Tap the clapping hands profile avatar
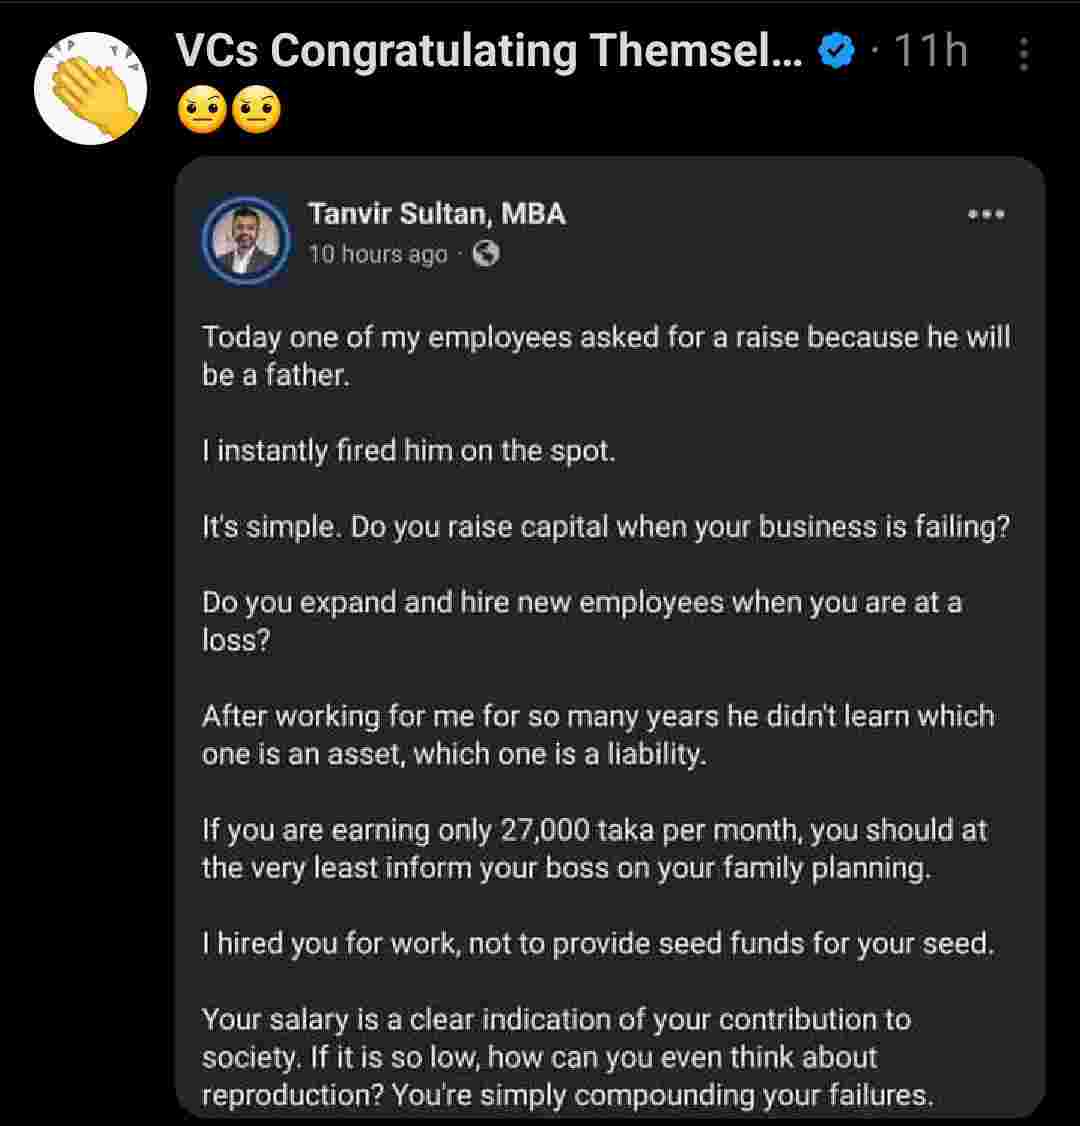Viewport: 1080px width, 1126px height. click(91, 89)
